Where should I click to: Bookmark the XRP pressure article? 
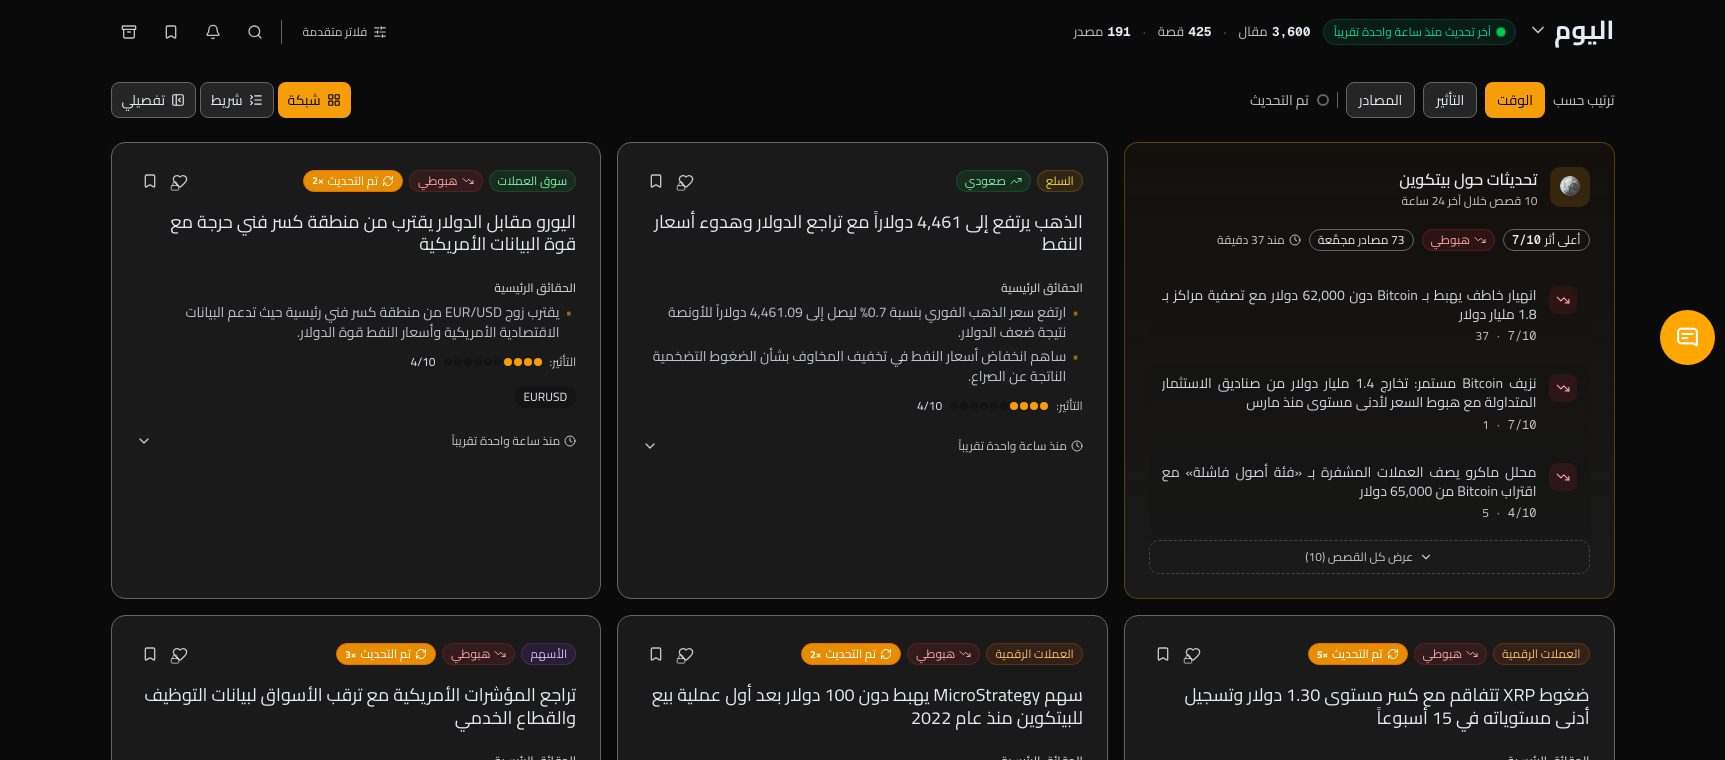coord(1163,654)
